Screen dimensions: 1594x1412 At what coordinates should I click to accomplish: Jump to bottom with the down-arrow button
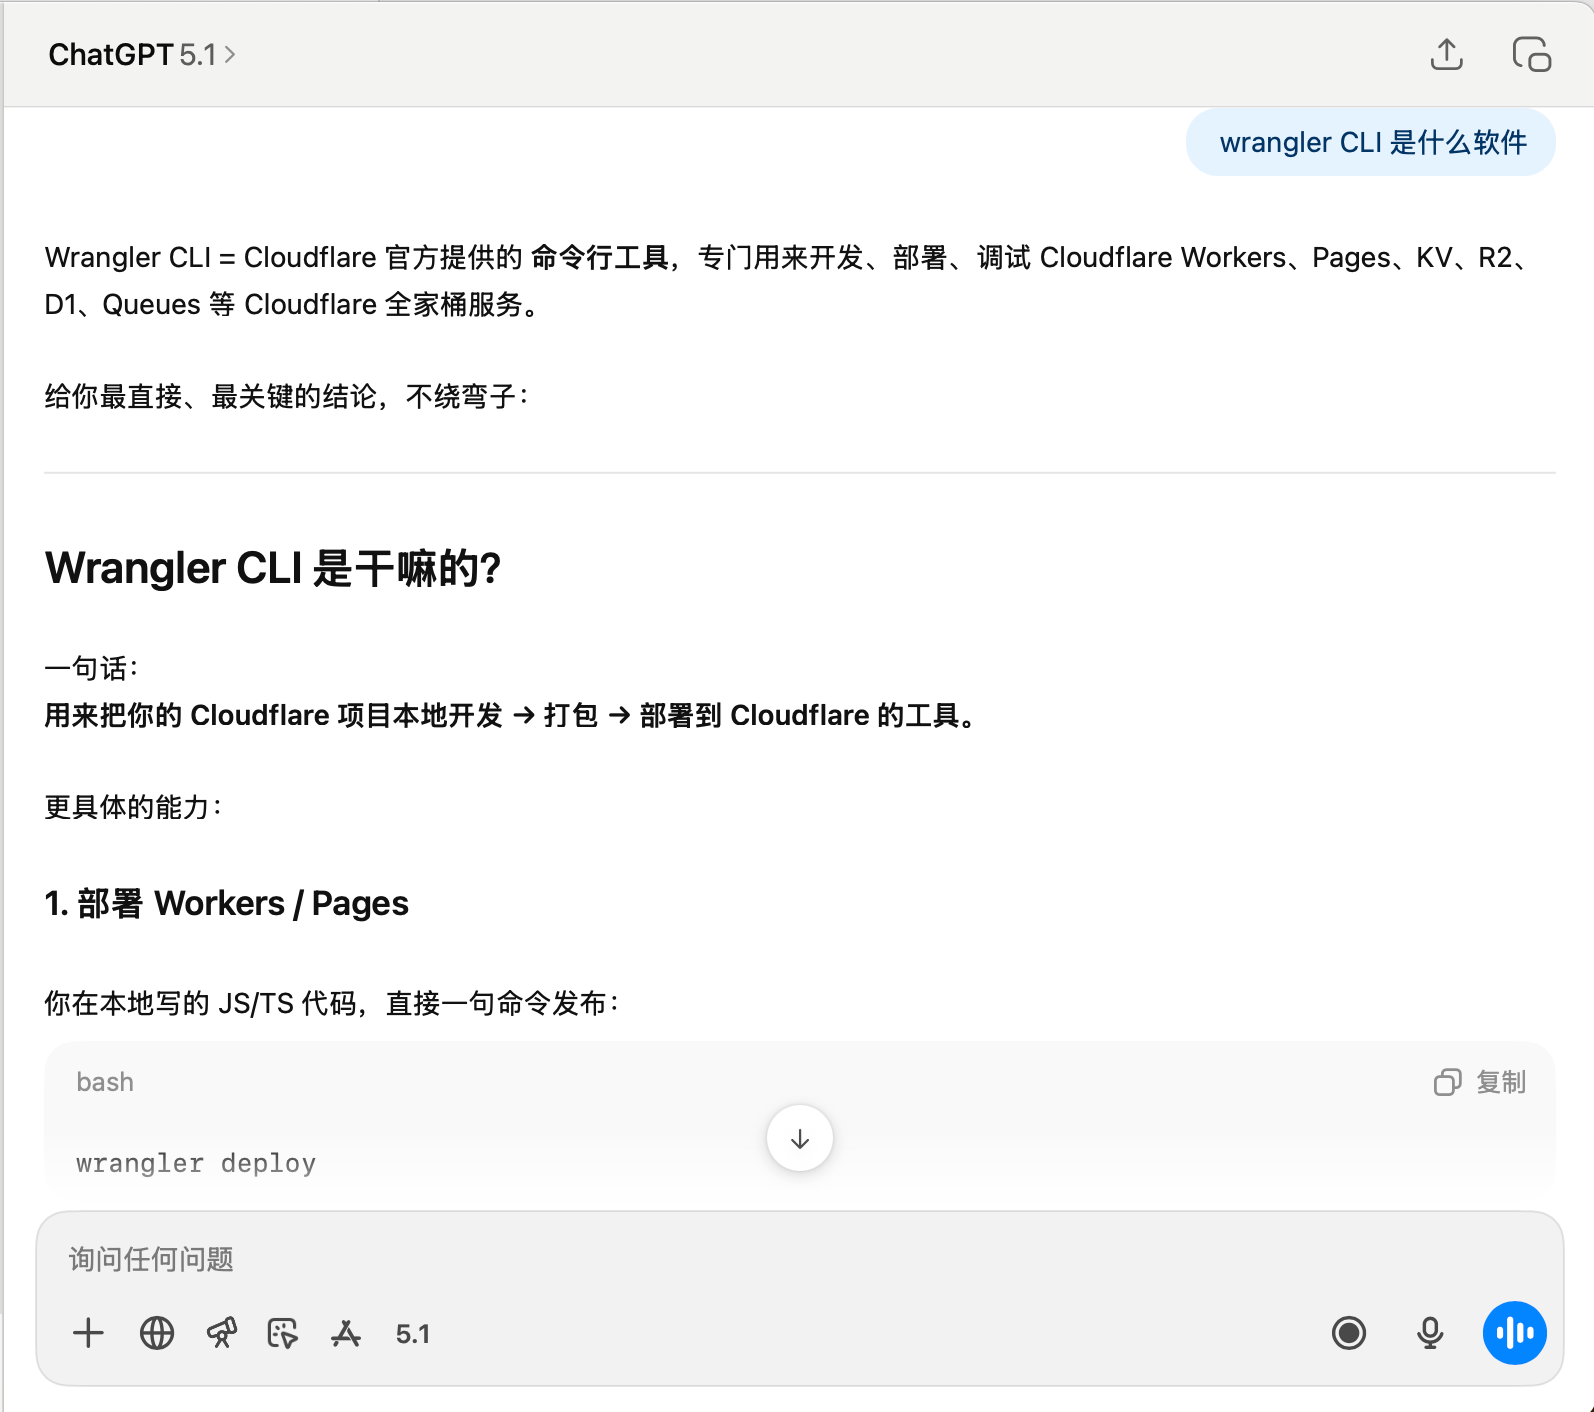click(800, 1138)
